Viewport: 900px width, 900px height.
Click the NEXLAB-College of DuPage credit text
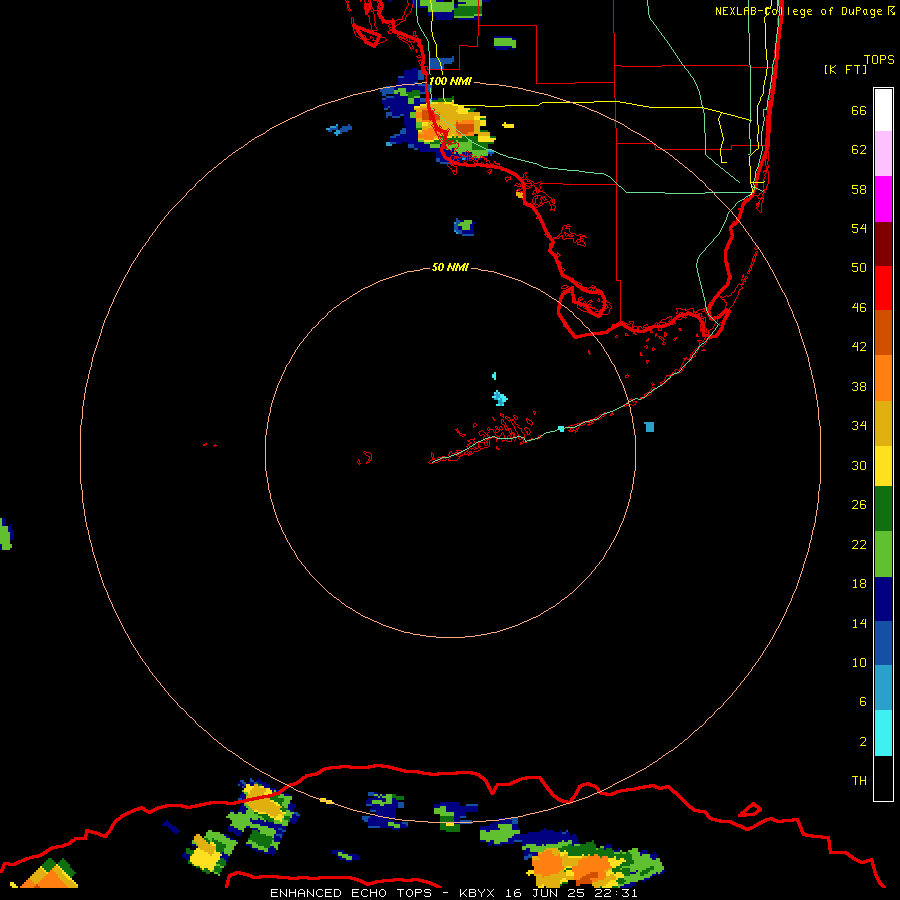tap(804, 11)
